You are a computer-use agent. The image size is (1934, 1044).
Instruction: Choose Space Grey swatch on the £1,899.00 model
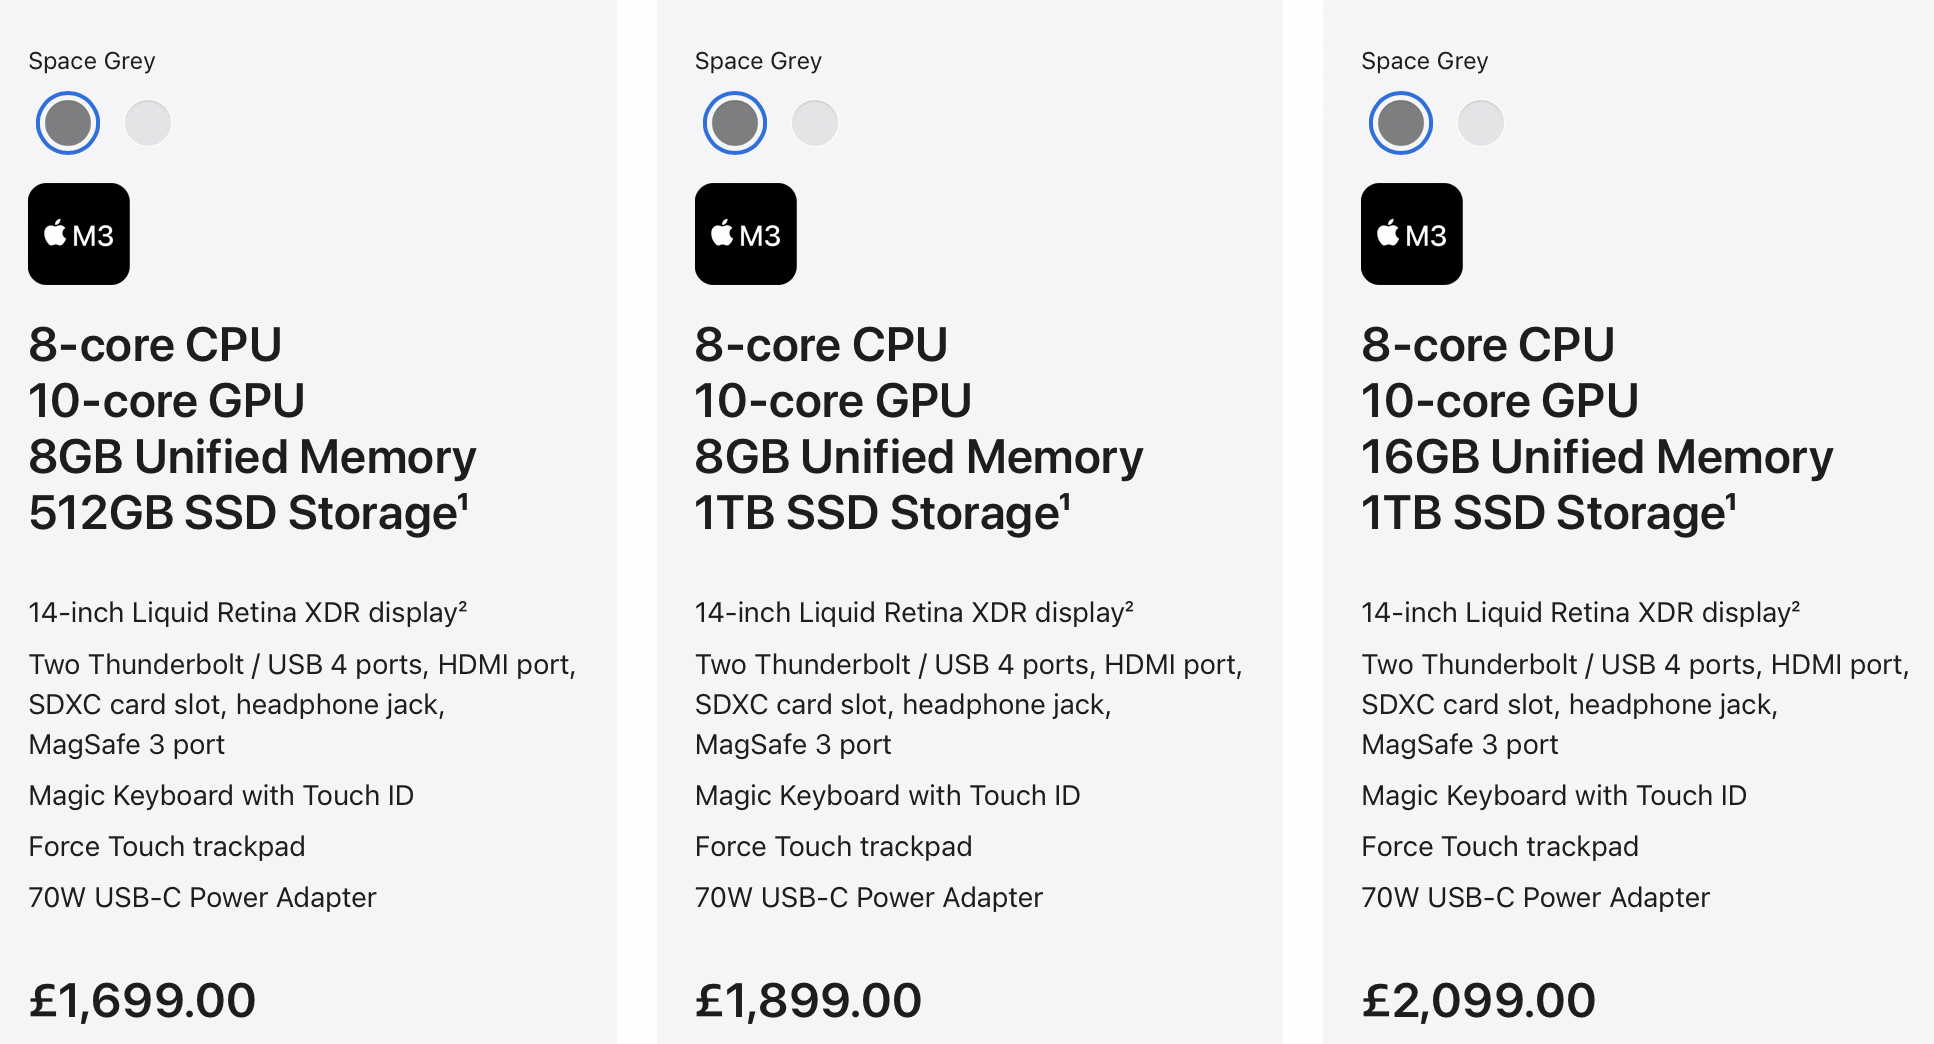pos(735,123)
